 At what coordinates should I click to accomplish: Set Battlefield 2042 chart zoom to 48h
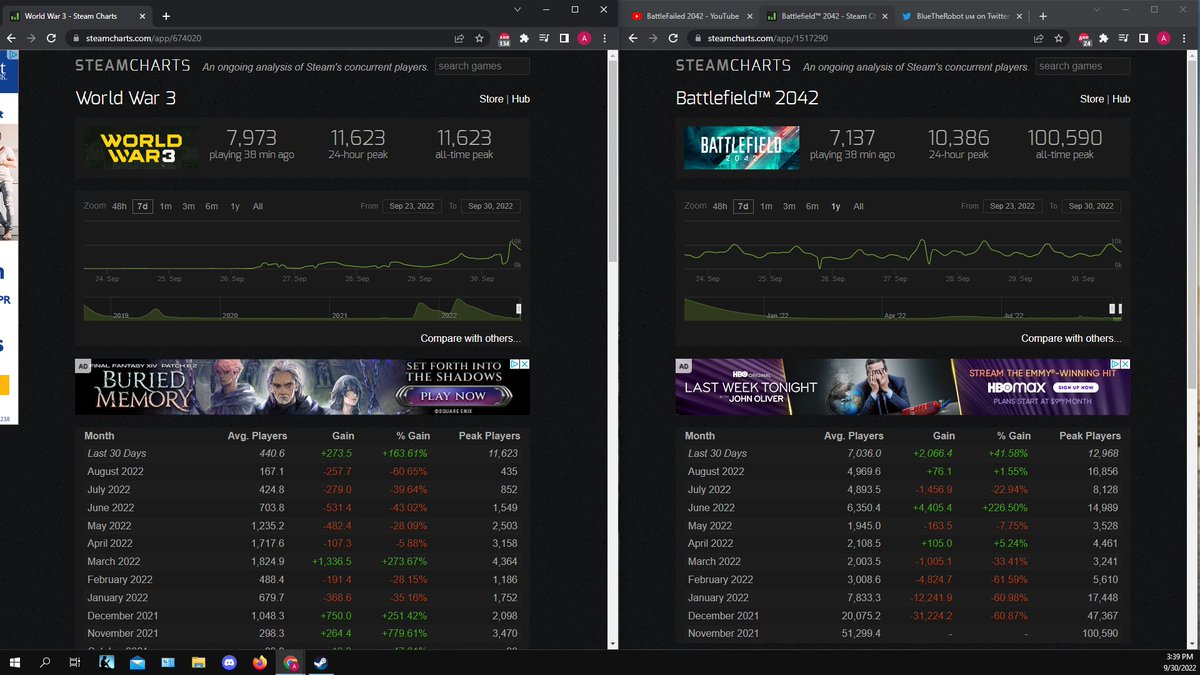click(719, 206)
